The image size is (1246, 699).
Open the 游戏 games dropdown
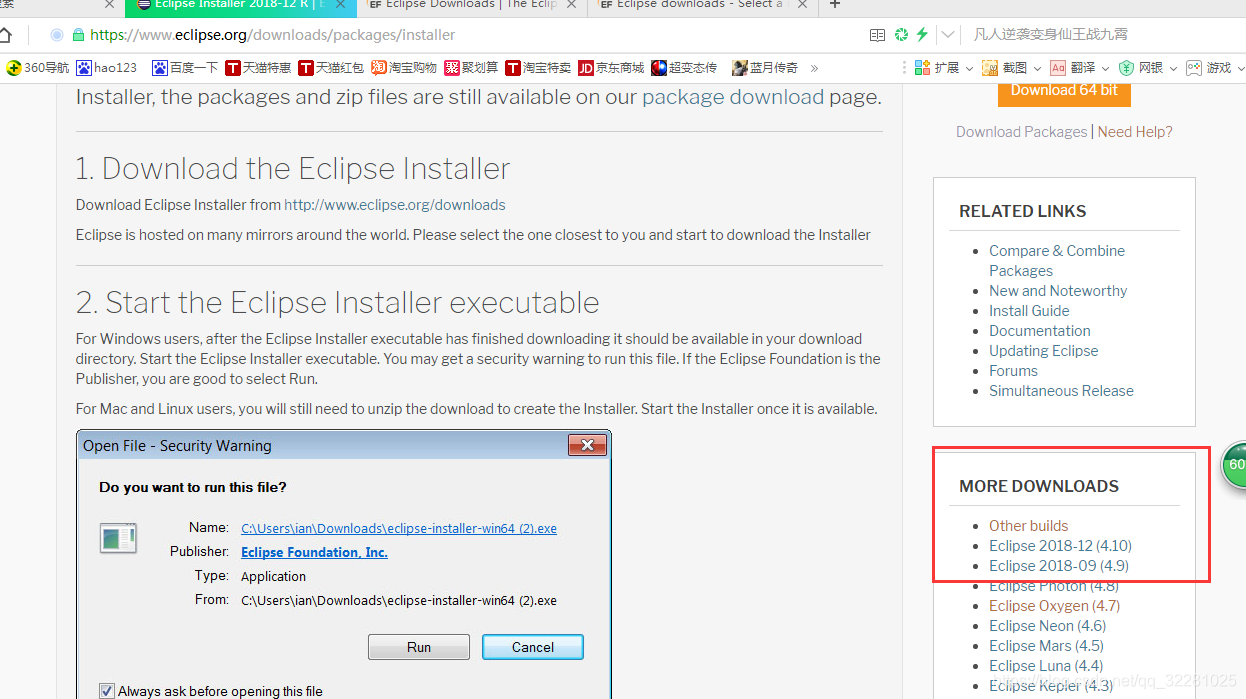pyautogui.click(x=1214, y=68)
